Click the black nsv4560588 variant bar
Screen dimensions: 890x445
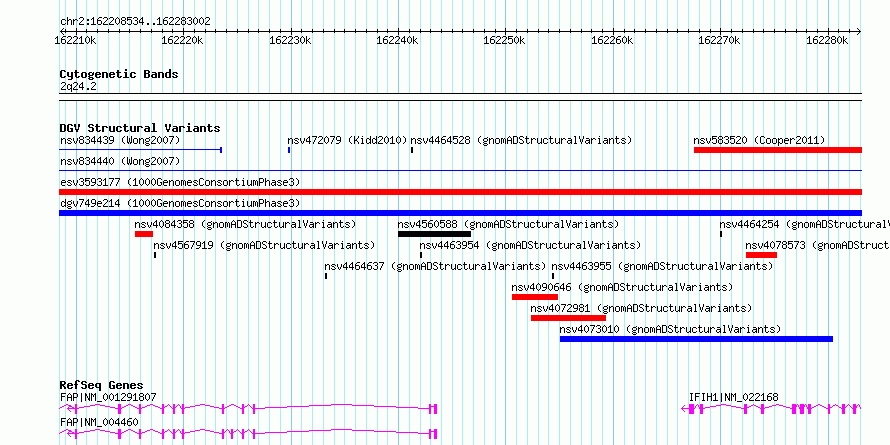pos(434,234)
